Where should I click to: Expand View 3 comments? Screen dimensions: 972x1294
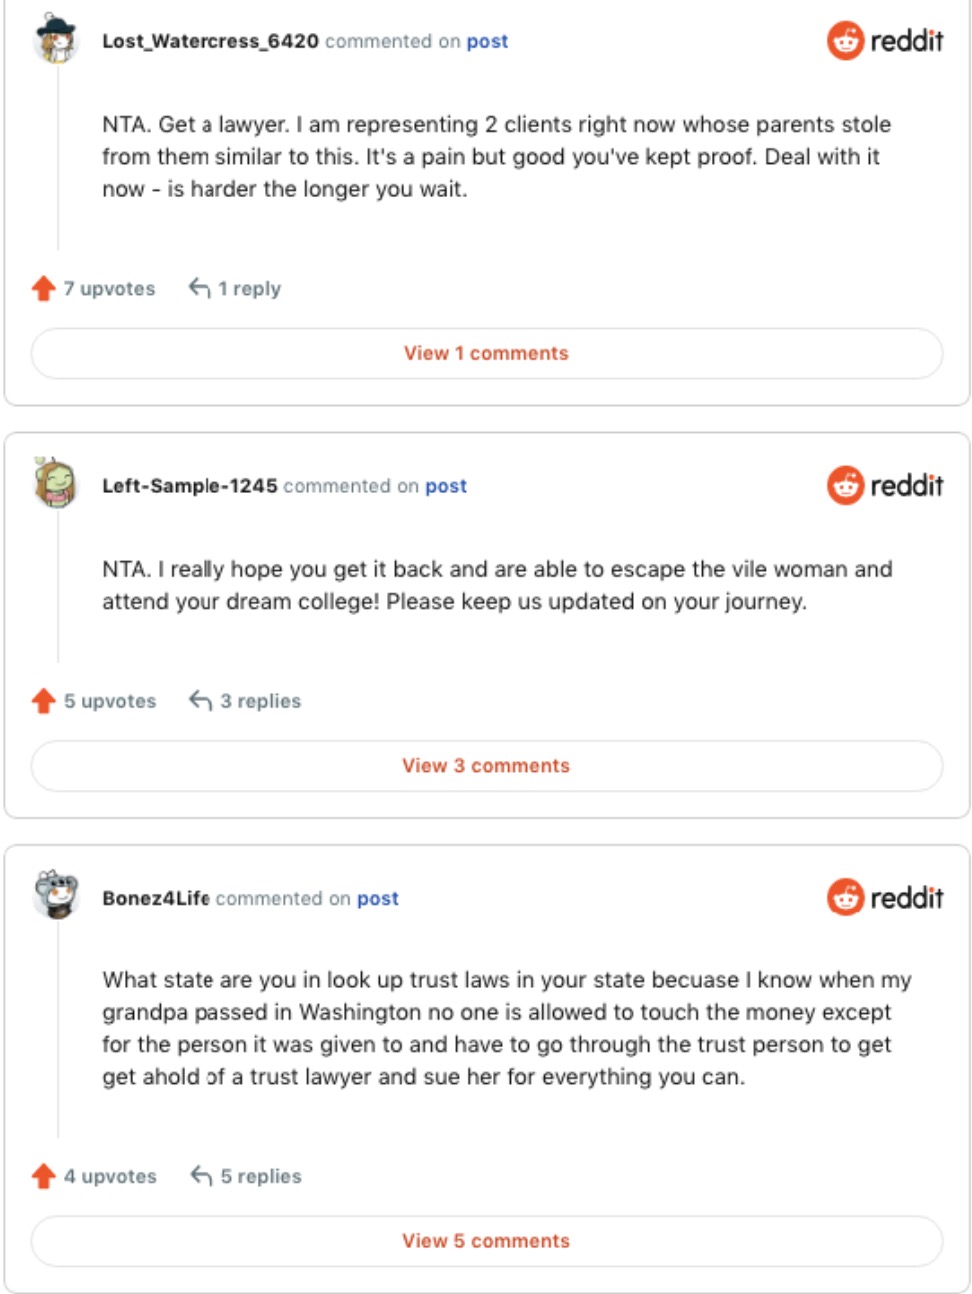(x=486, y=766)
